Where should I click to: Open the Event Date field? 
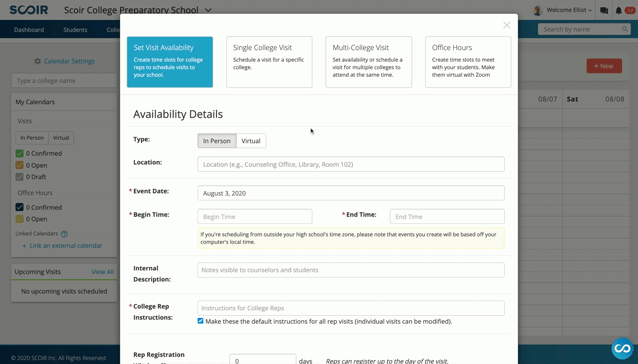tap(351, 193)
